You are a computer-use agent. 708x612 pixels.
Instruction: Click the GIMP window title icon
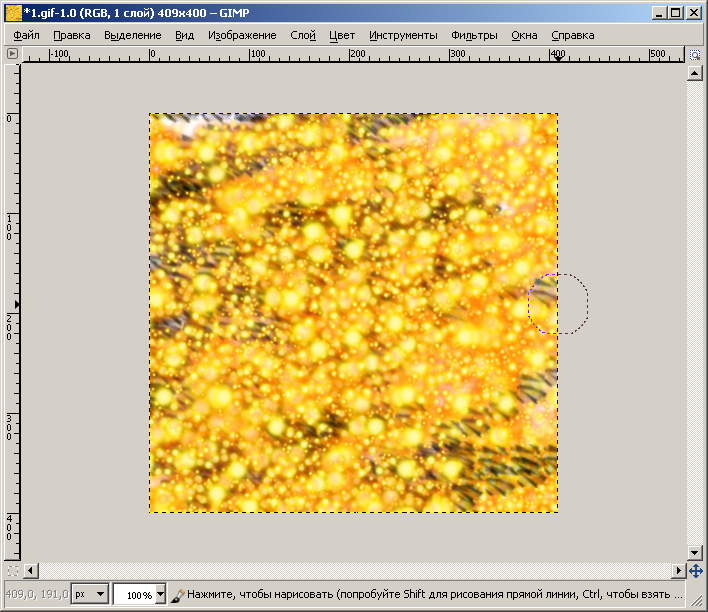(x=14, y=13)
